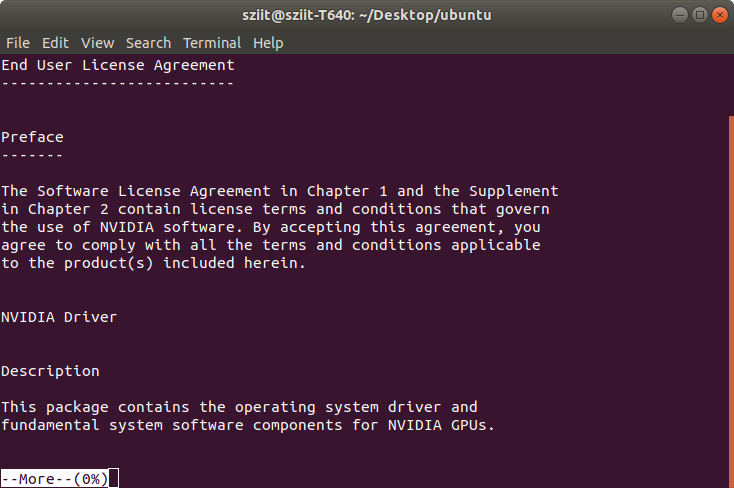
Task: Click the 'Description' heading text
Action: point(50,371)
